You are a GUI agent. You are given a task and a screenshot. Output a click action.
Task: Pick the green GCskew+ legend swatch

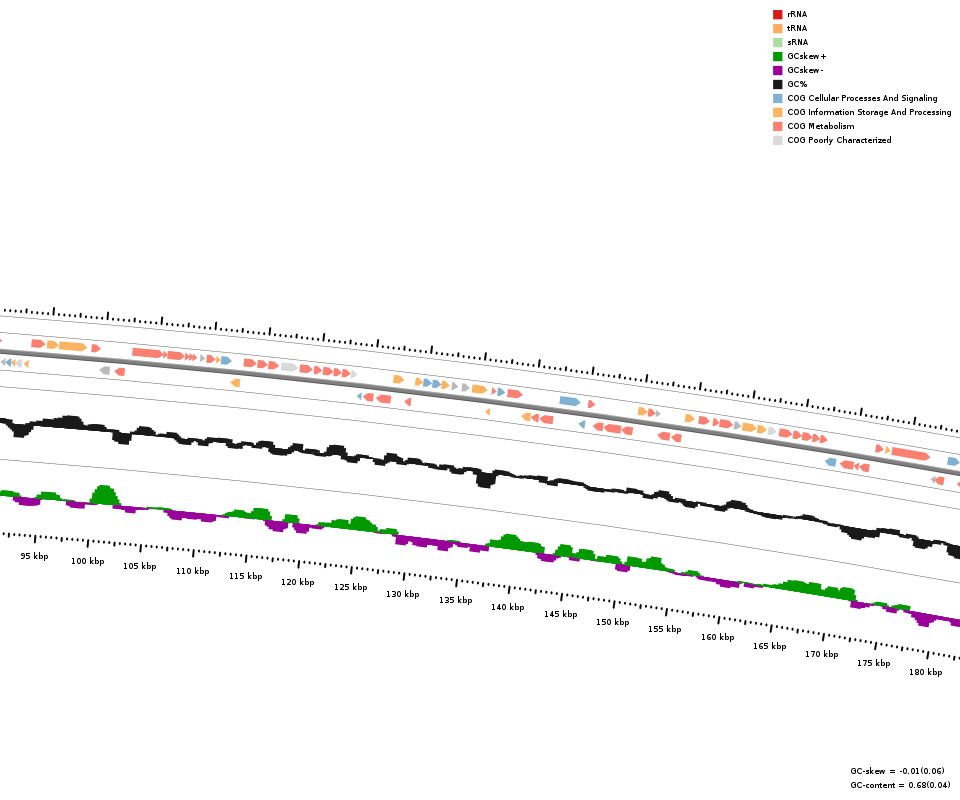click(777, 56)
